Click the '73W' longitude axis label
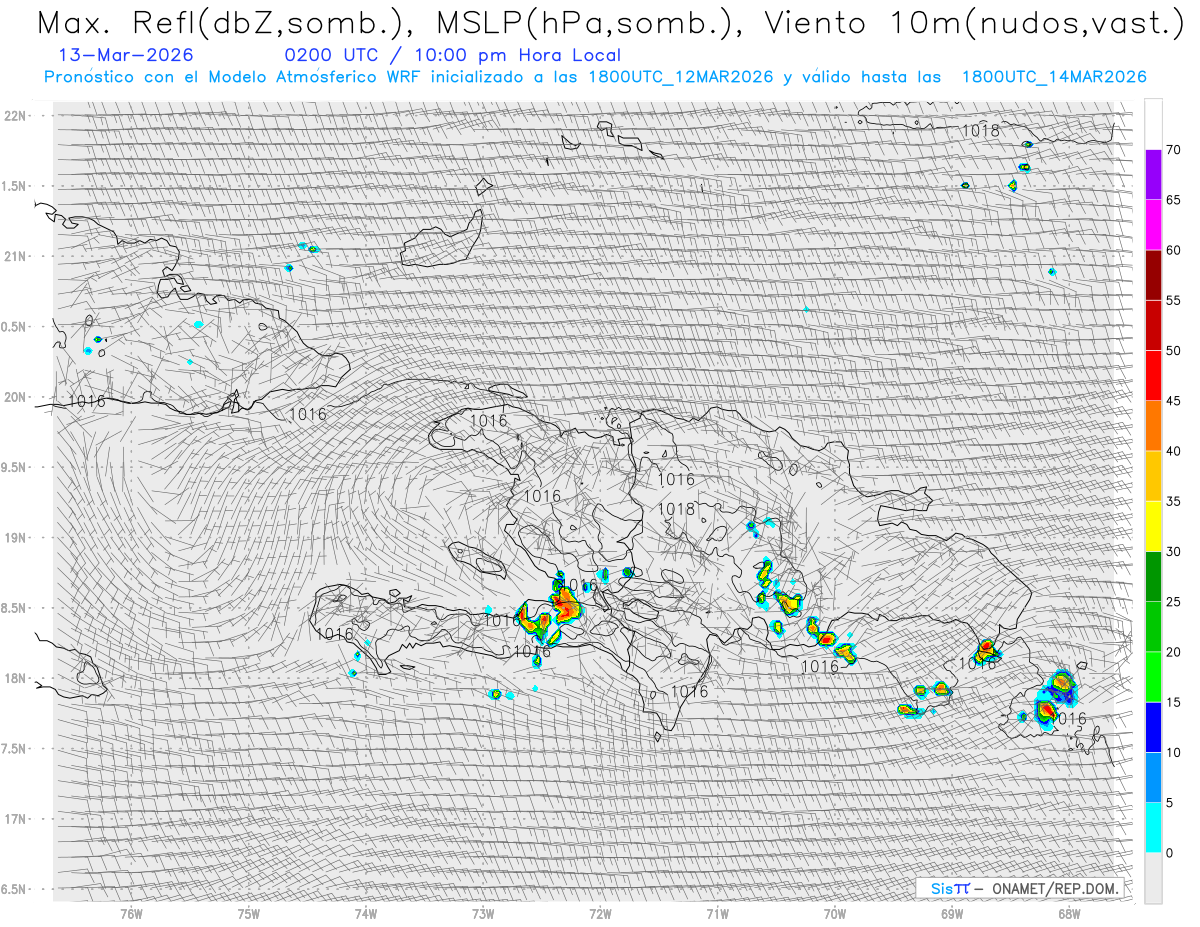This screenshot has height=927, width=1200. pyautogui.click(x=483, y=912)
